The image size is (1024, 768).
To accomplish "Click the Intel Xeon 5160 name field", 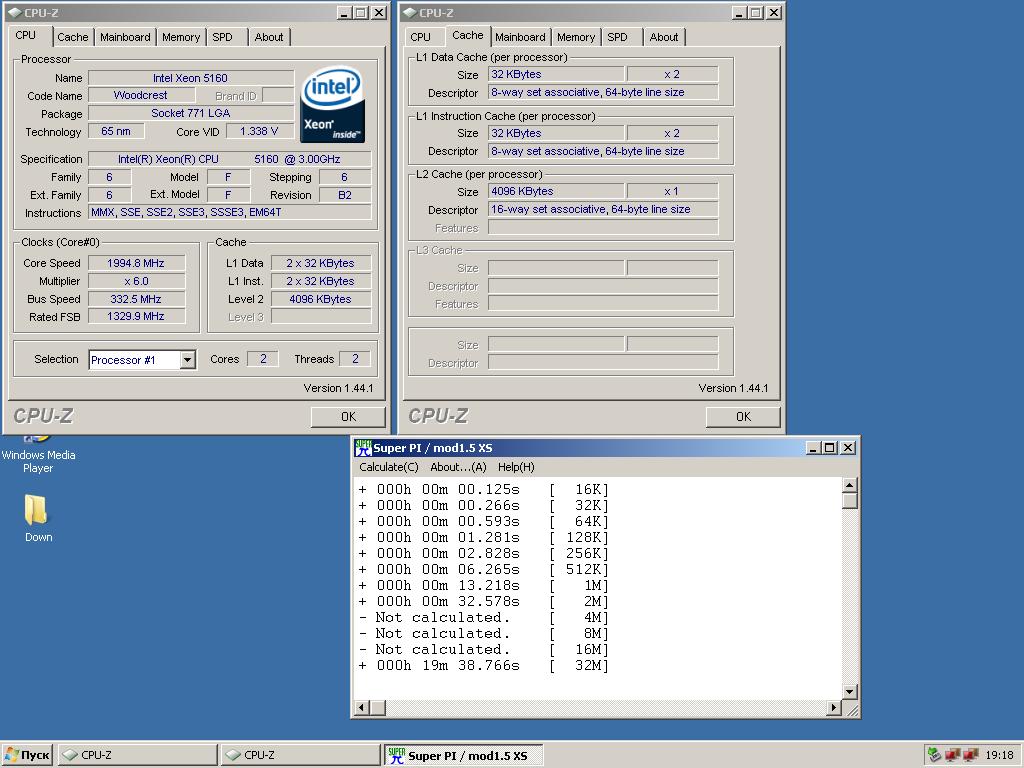I will (x=191, y=78).
